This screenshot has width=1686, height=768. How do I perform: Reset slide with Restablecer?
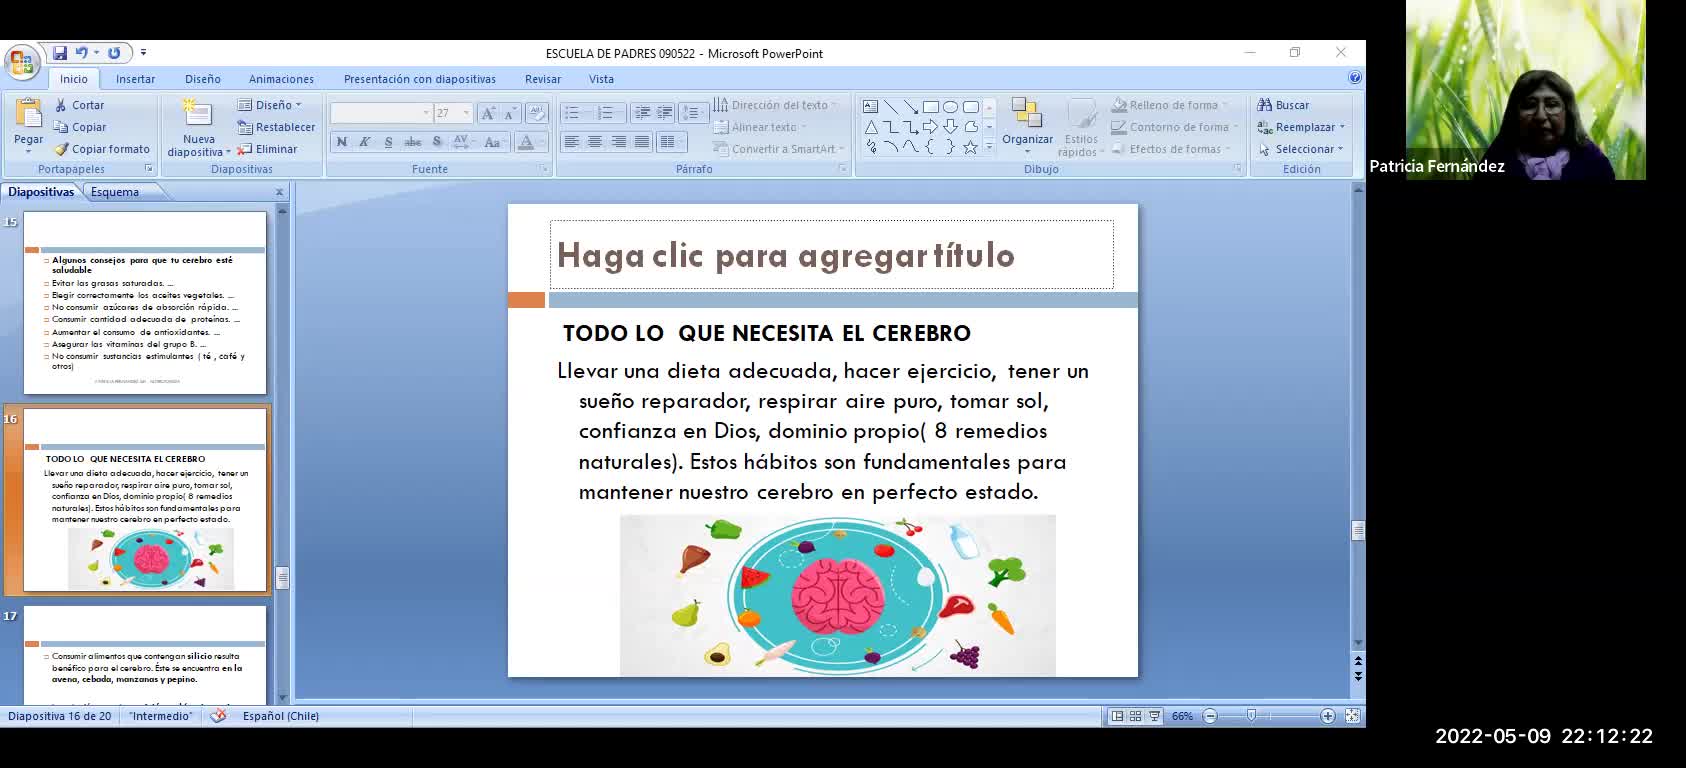[276, 127]
